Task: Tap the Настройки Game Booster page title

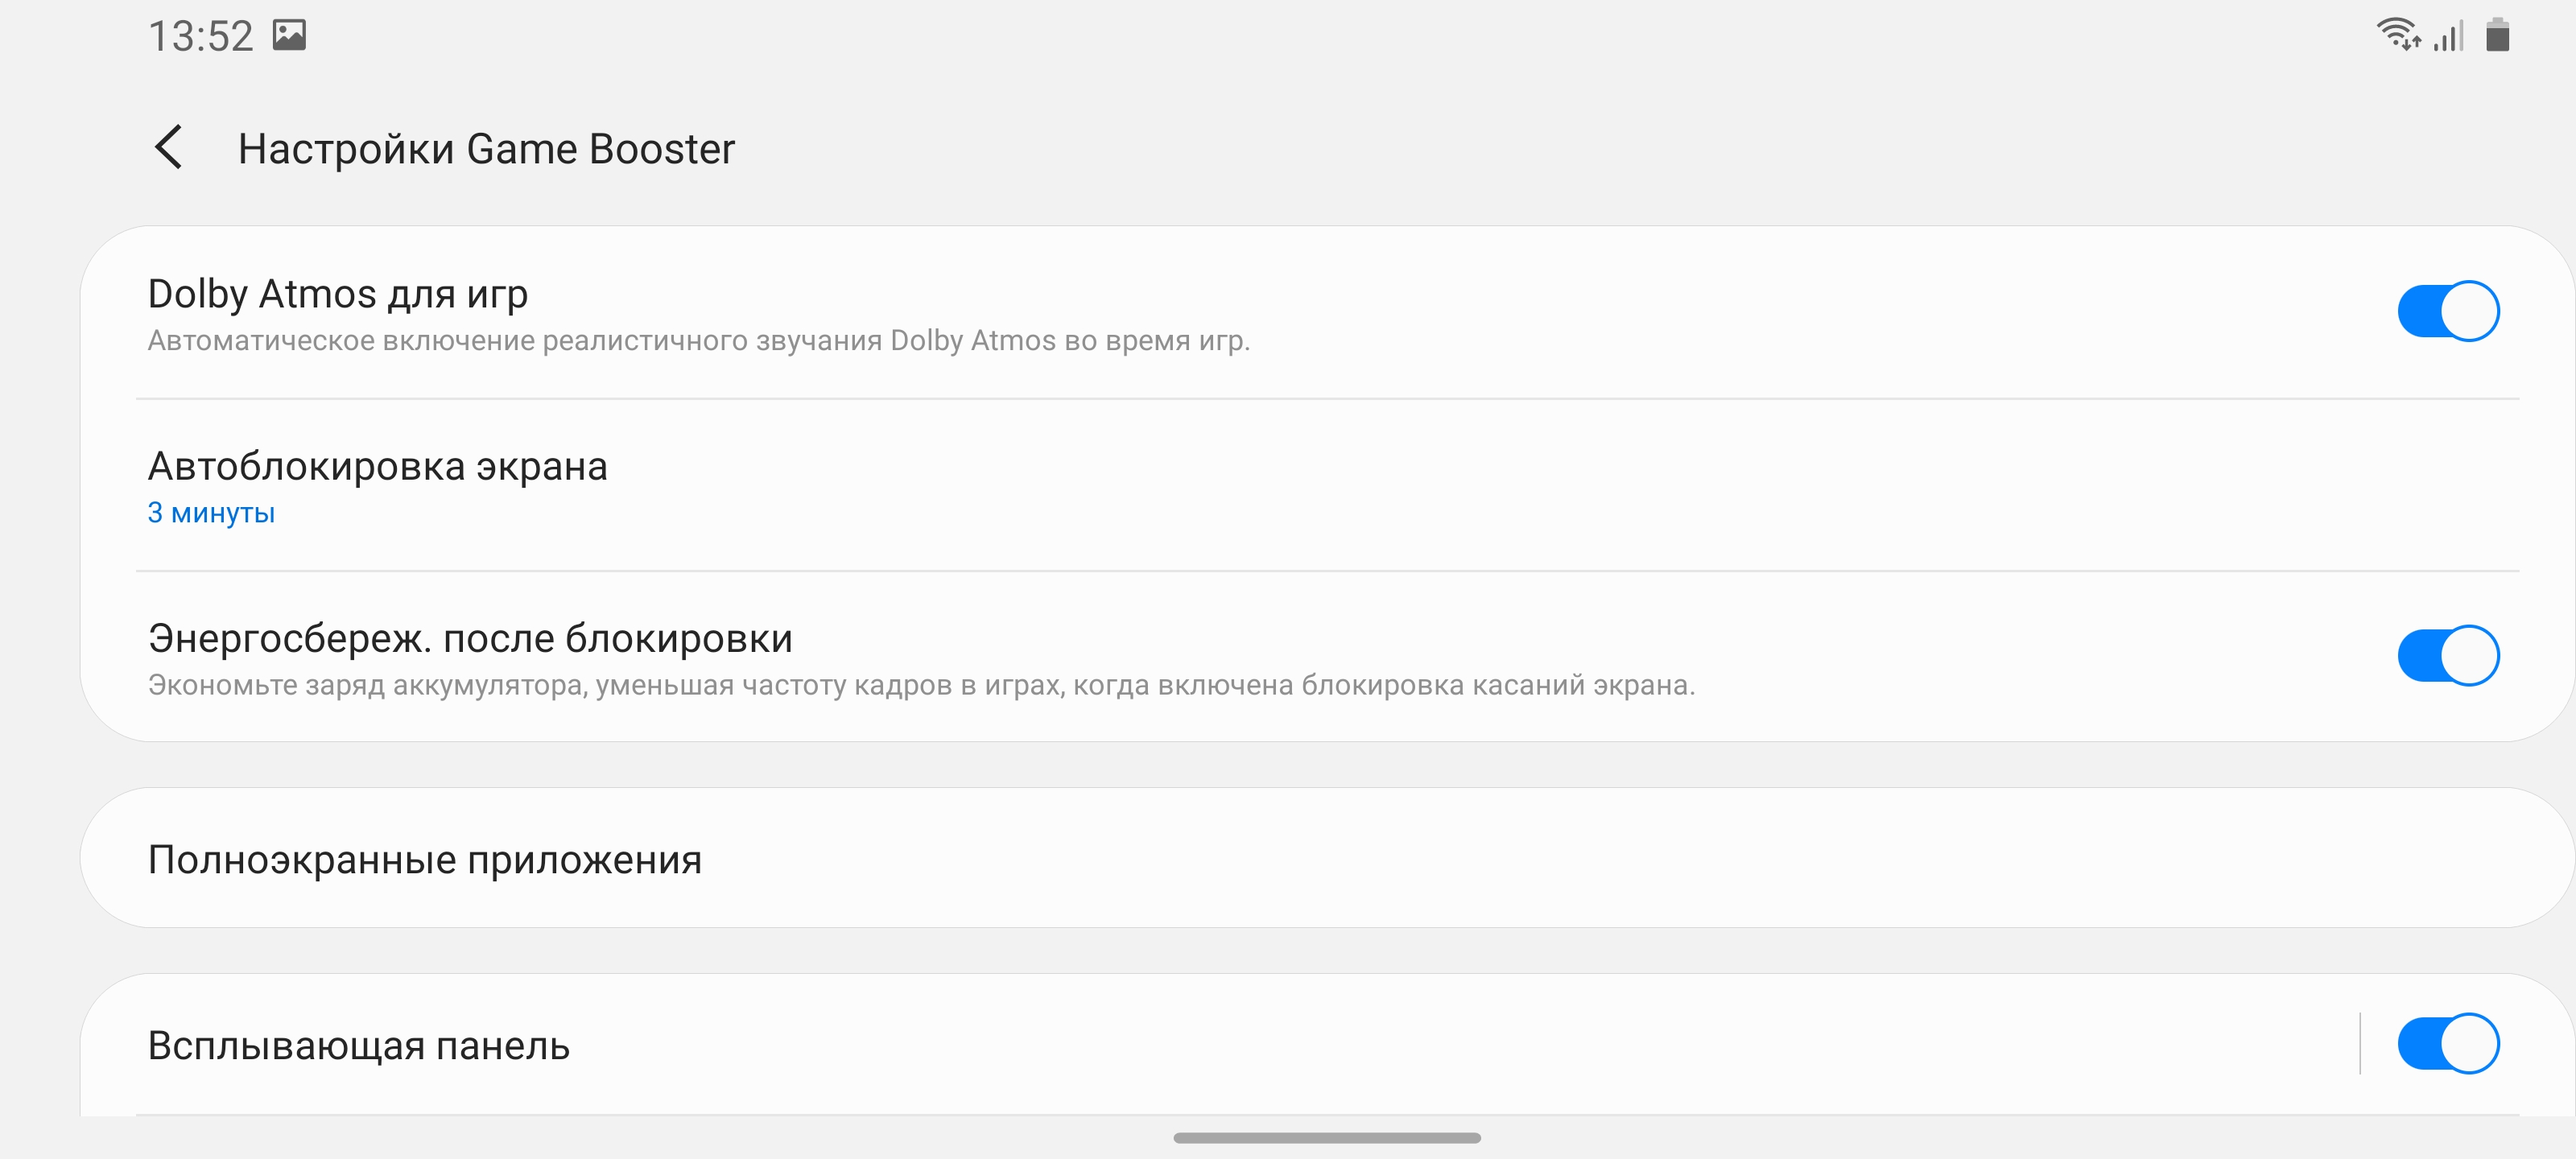Action: click(x=486, y=149)
